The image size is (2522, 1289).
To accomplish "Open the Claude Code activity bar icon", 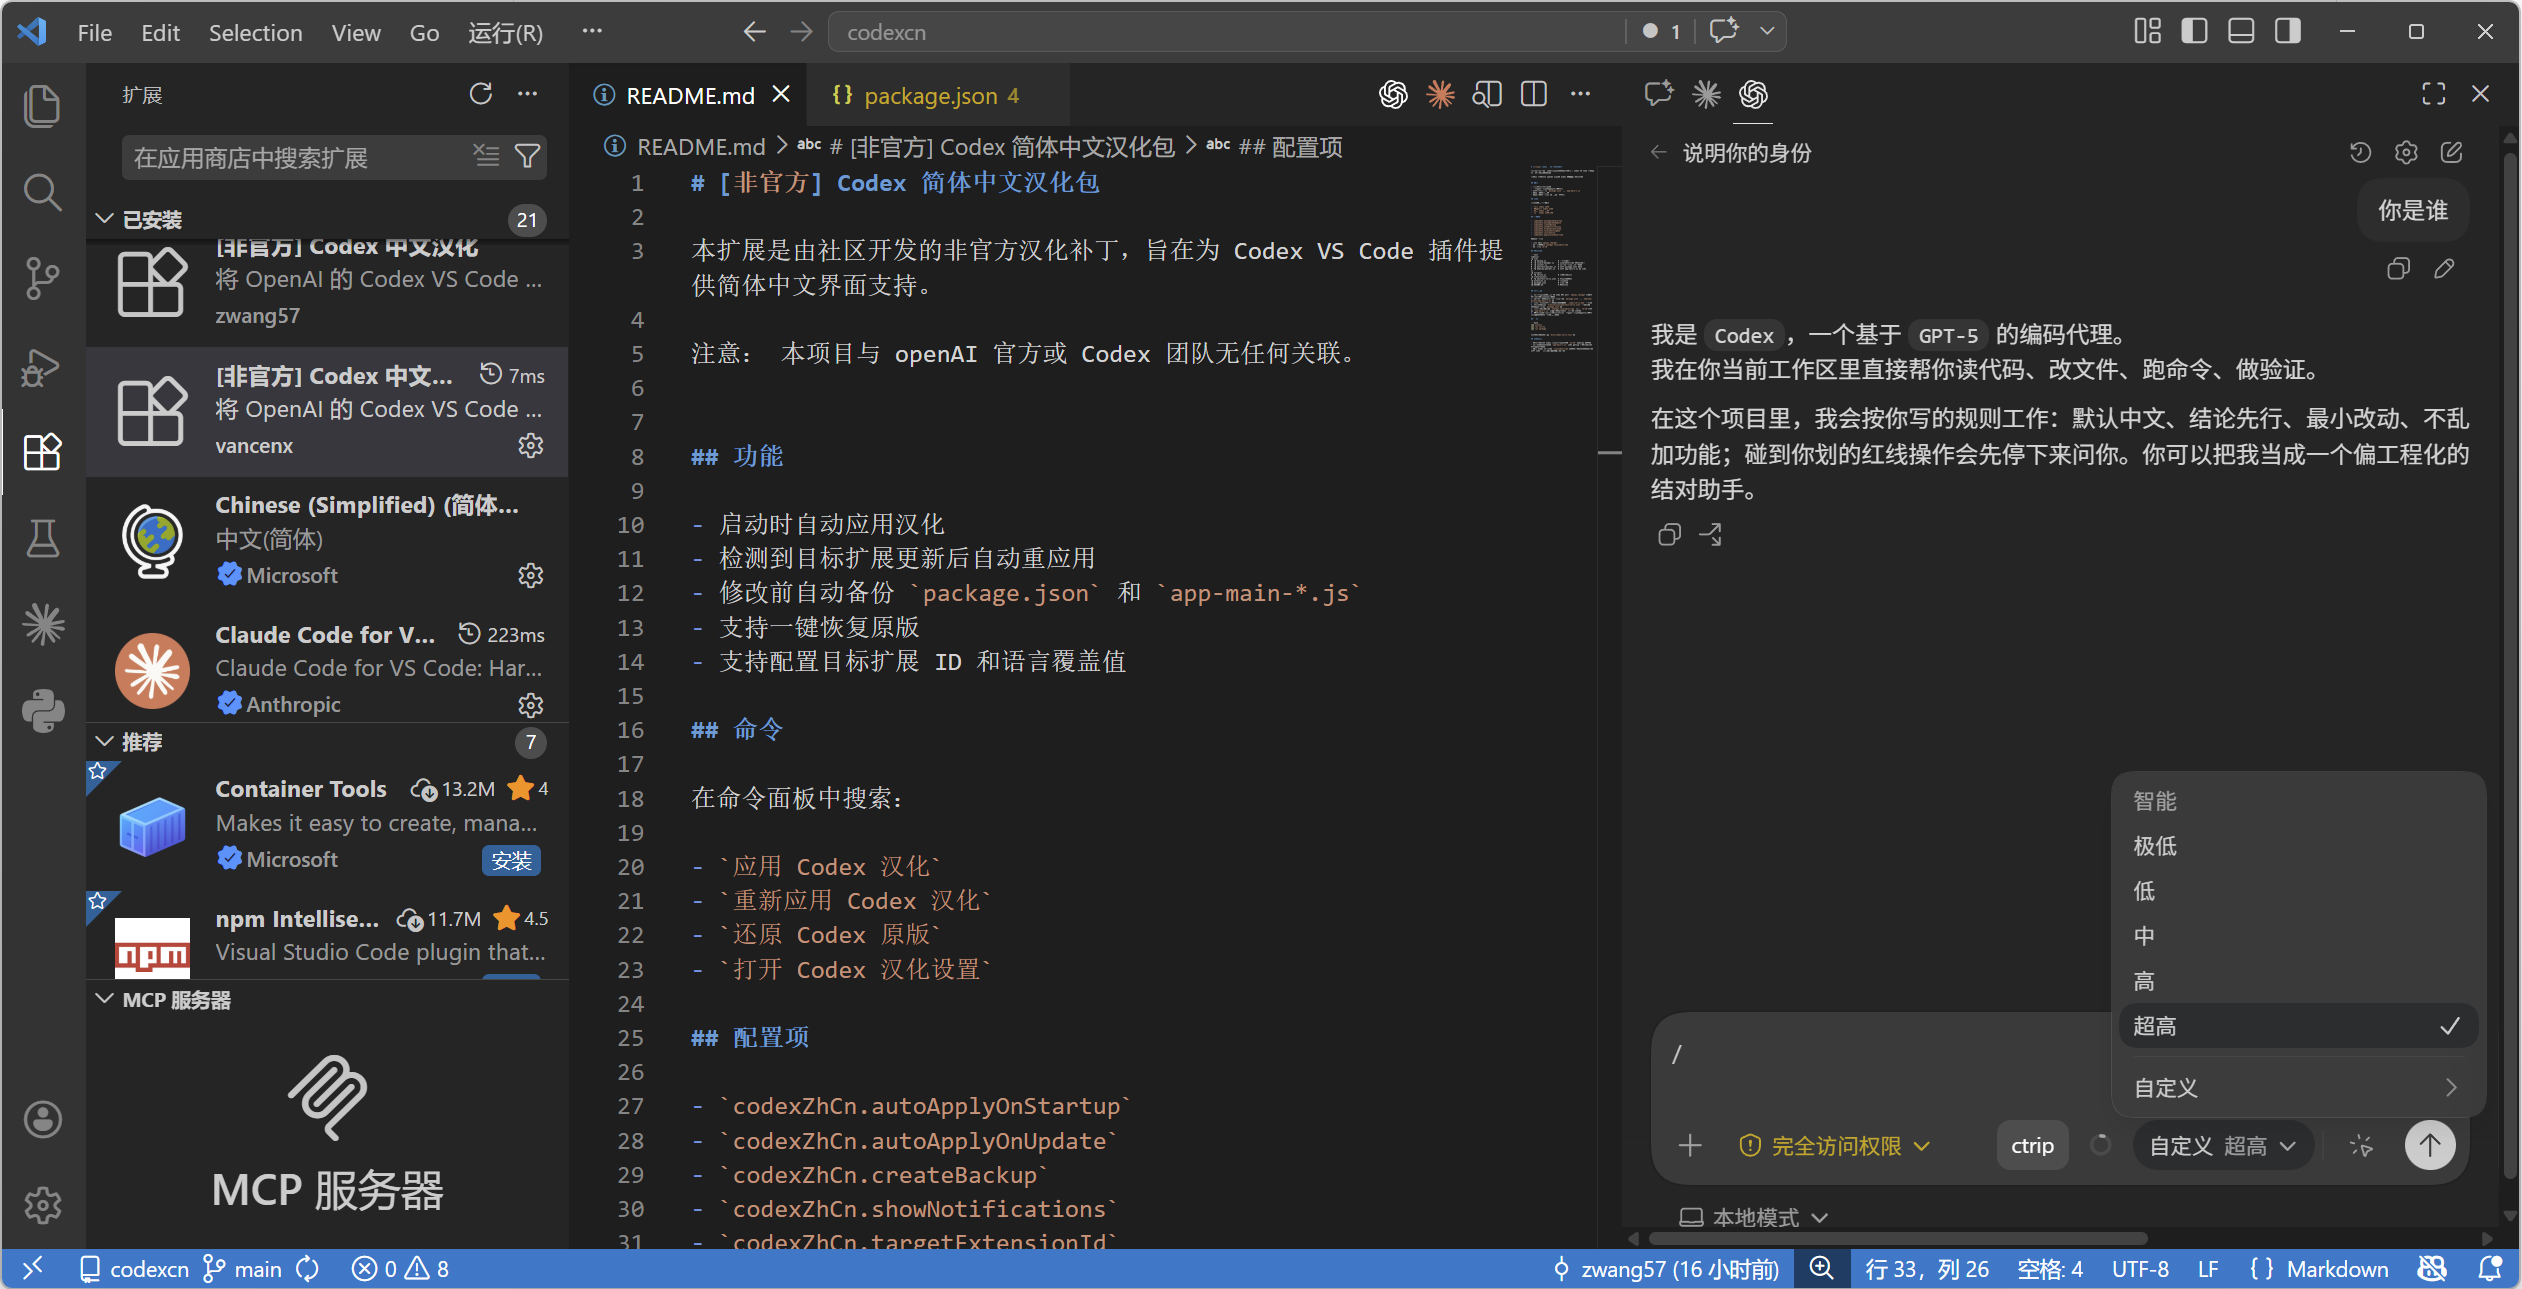I will (x=42, y=625).
